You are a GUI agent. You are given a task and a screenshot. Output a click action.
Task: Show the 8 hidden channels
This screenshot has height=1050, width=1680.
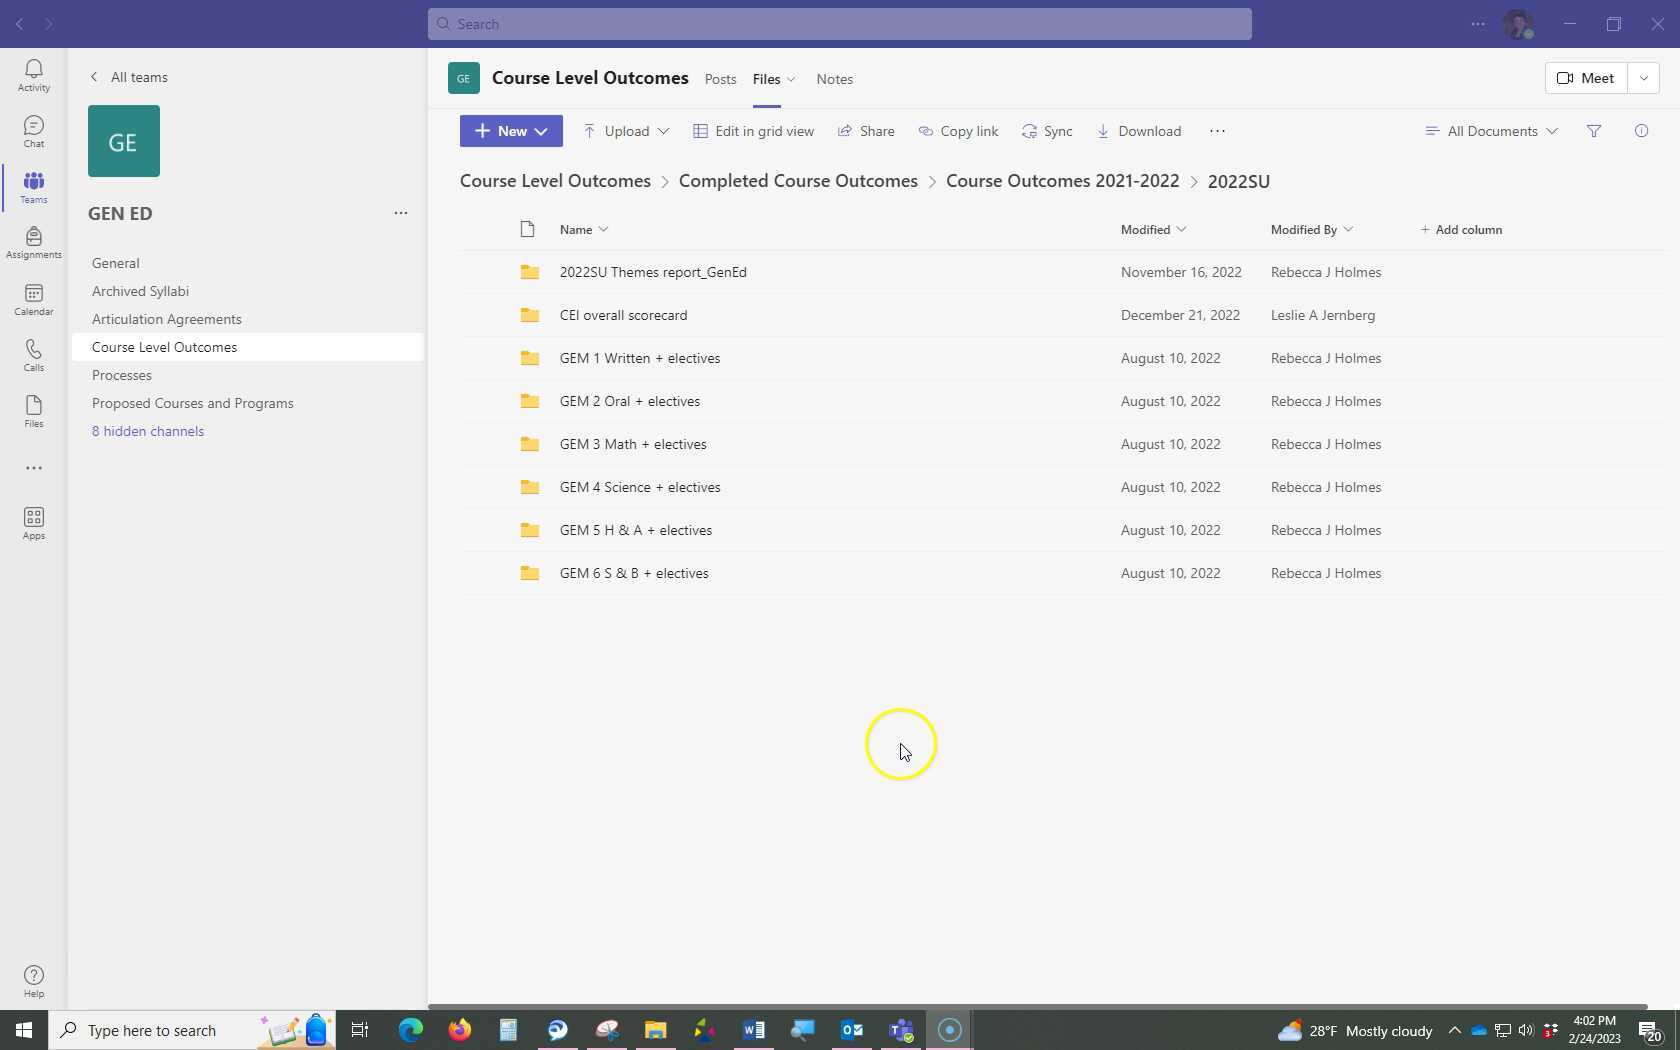pos(148,431)
